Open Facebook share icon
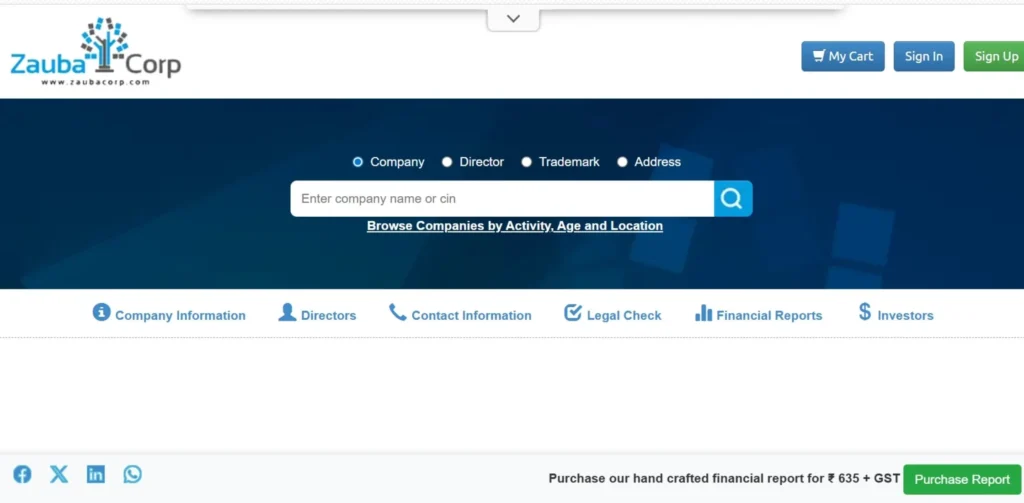Image resolution: width=1024 pixels, height=503 pixels. 22,474
